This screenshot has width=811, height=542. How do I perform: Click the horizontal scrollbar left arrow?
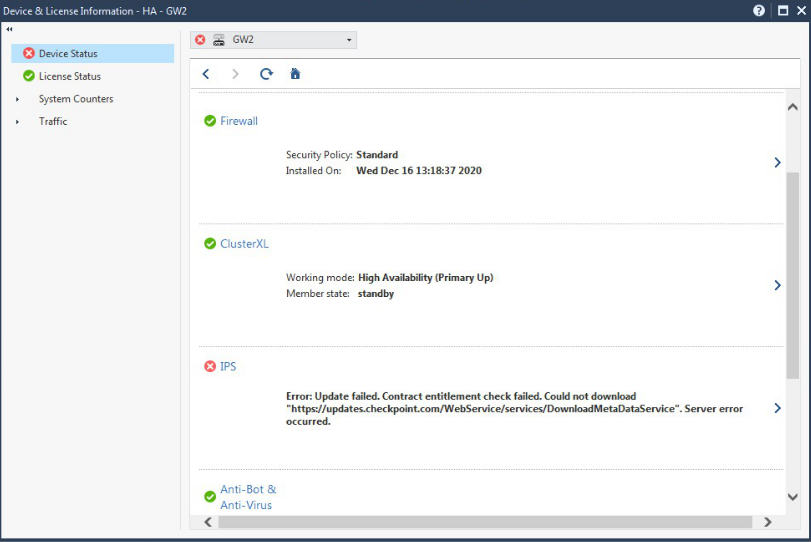pos(208,522)
